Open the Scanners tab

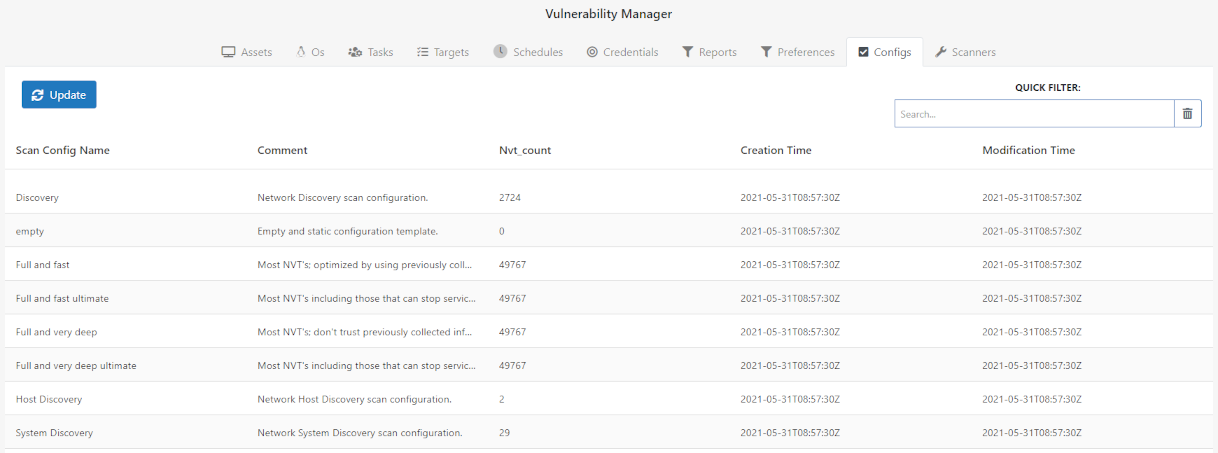[965, 52]
